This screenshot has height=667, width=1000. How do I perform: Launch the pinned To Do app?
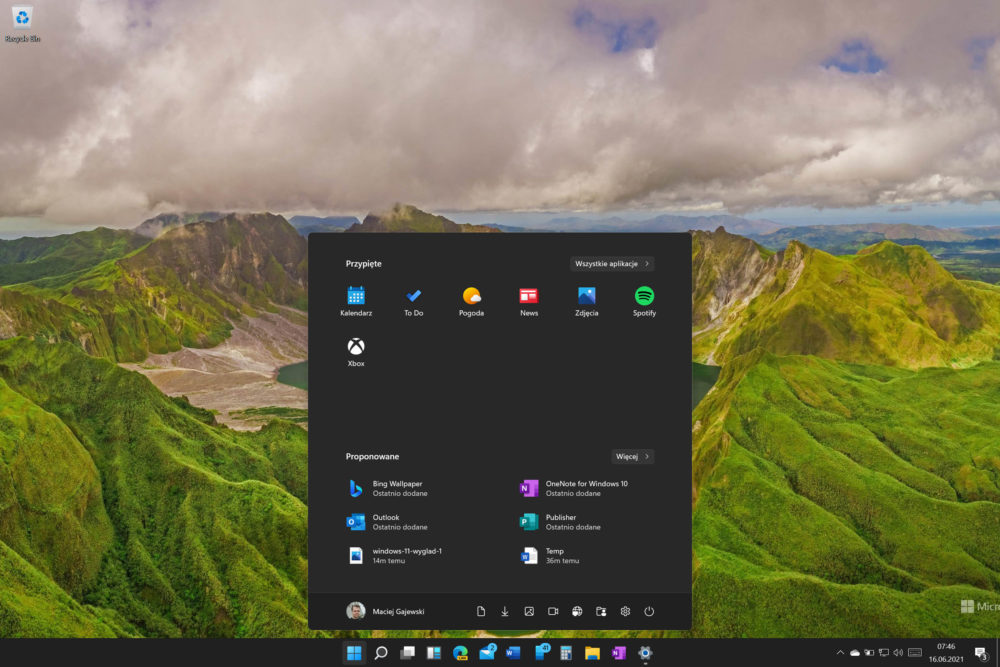413,302
